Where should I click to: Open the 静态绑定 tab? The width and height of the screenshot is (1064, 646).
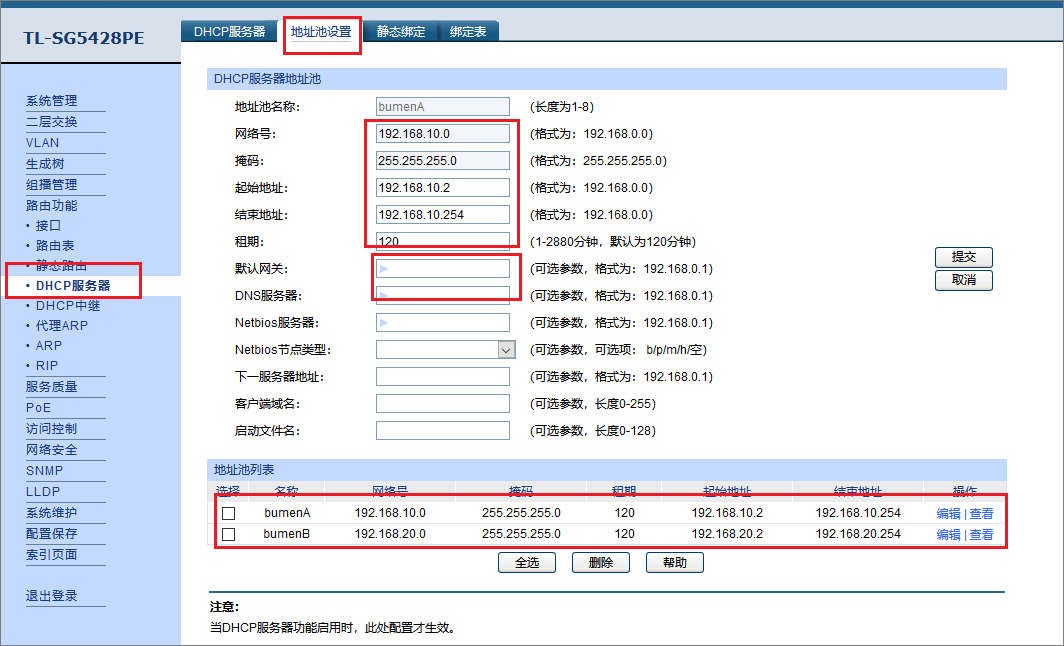[401, 31]
